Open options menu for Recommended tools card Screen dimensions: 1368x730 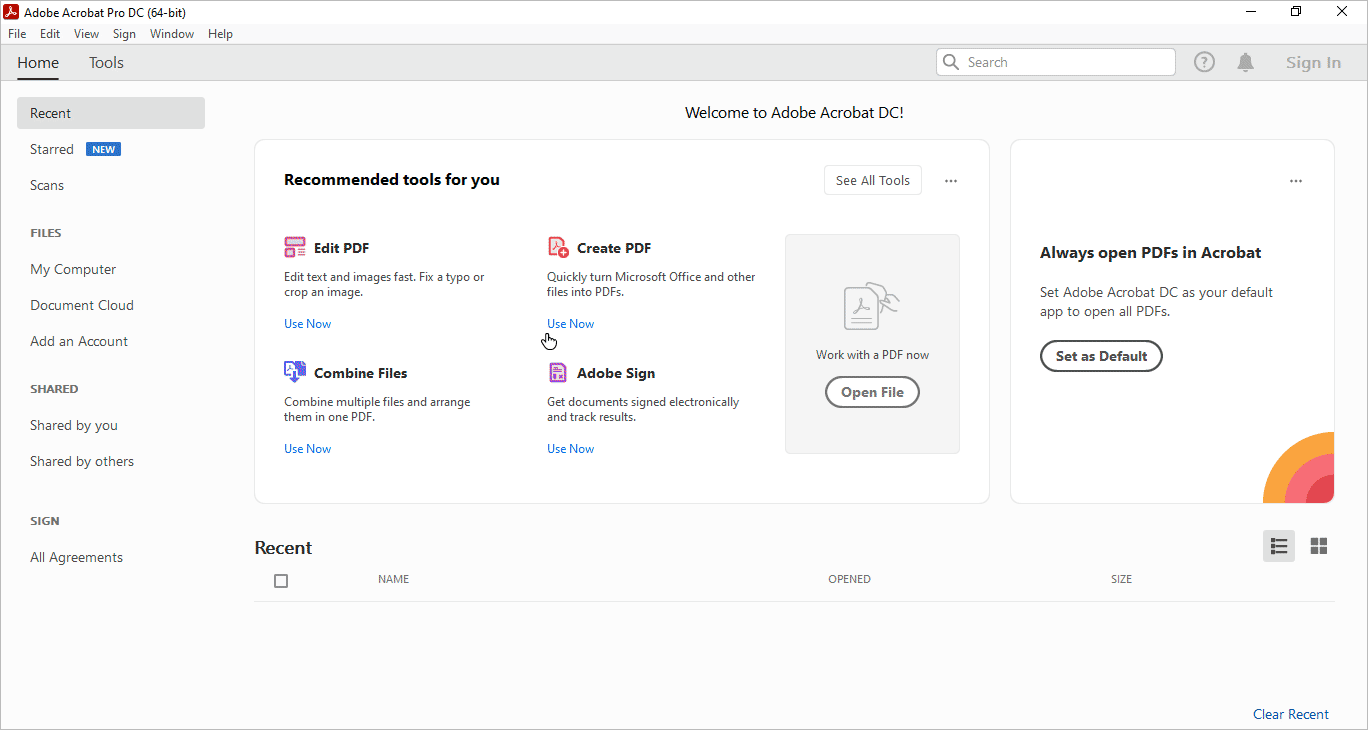pyautogui.click(x=951, y=181)
